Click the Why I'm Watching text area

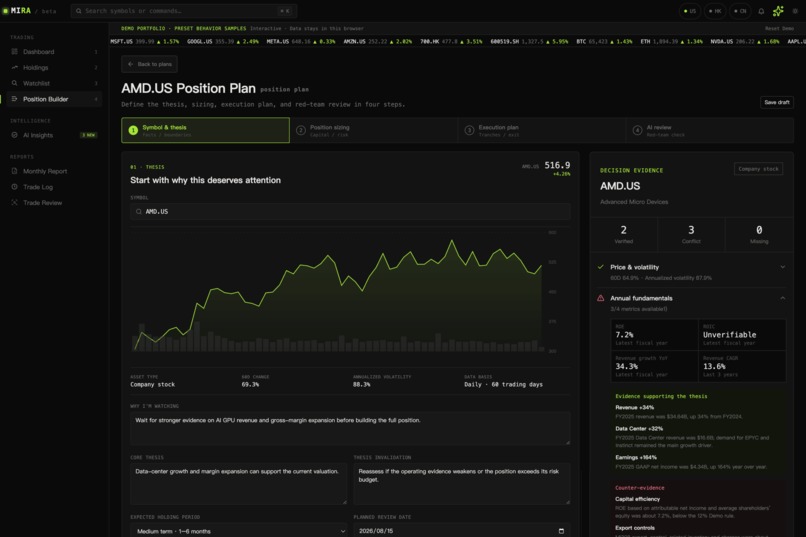click(x=350, y=428)
